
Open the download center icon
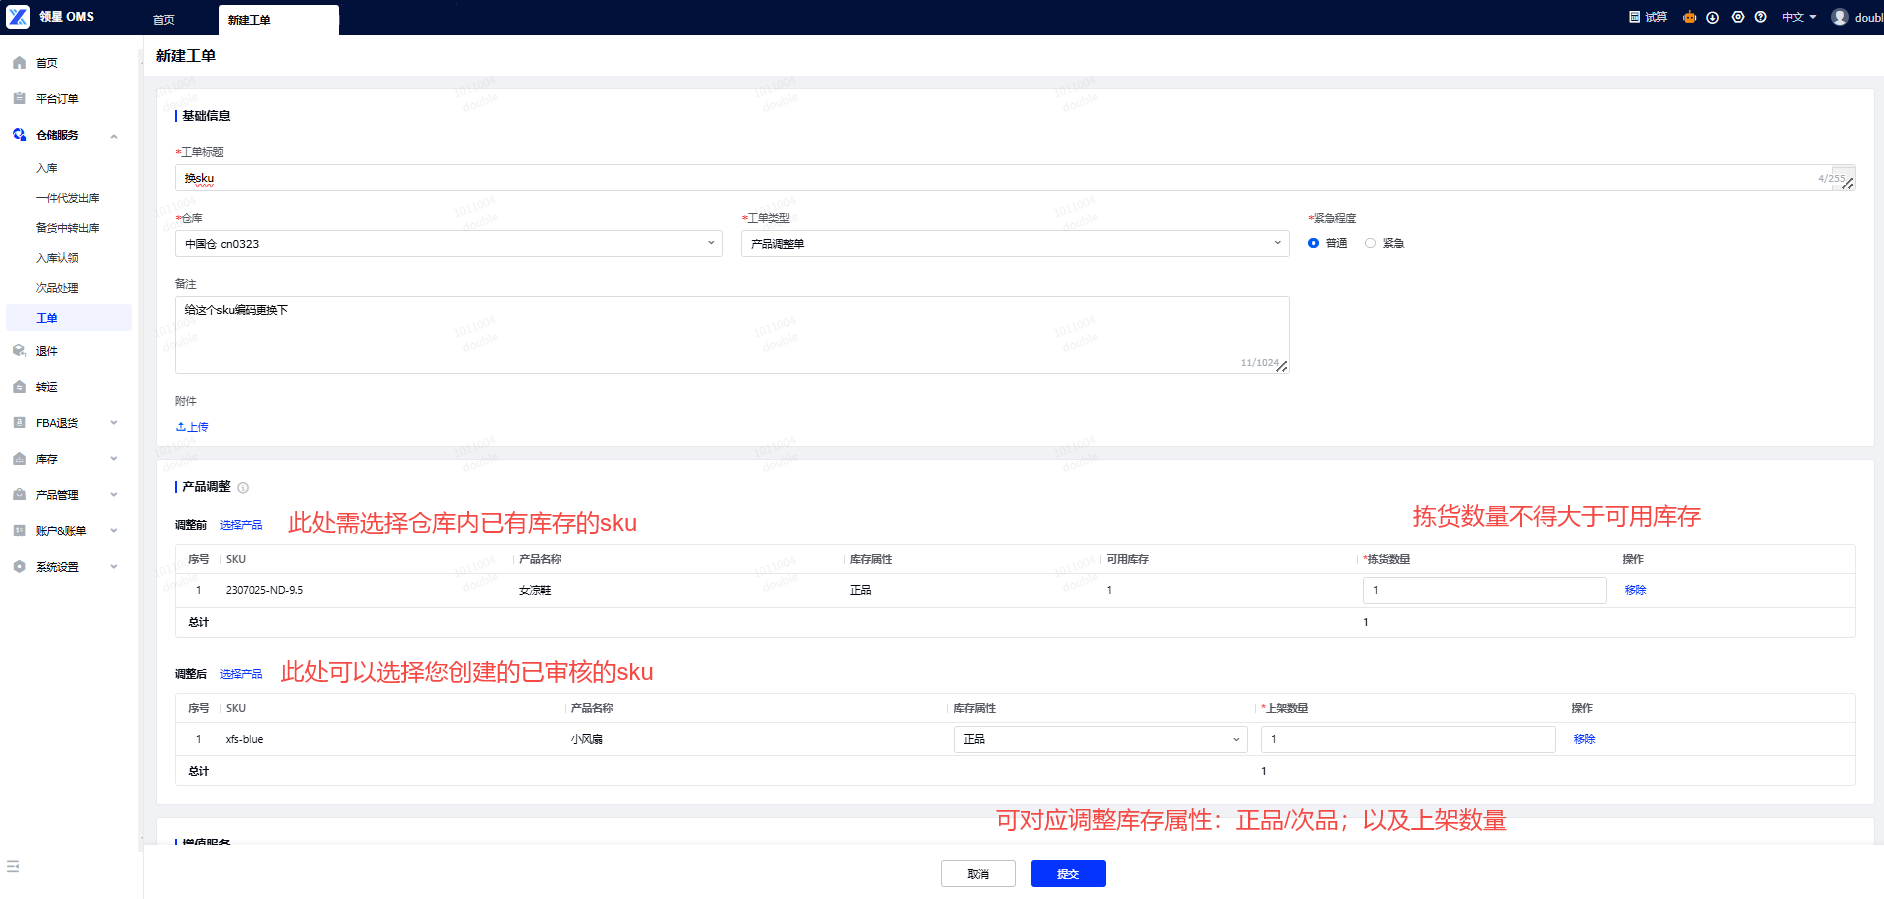(1713, 17)
